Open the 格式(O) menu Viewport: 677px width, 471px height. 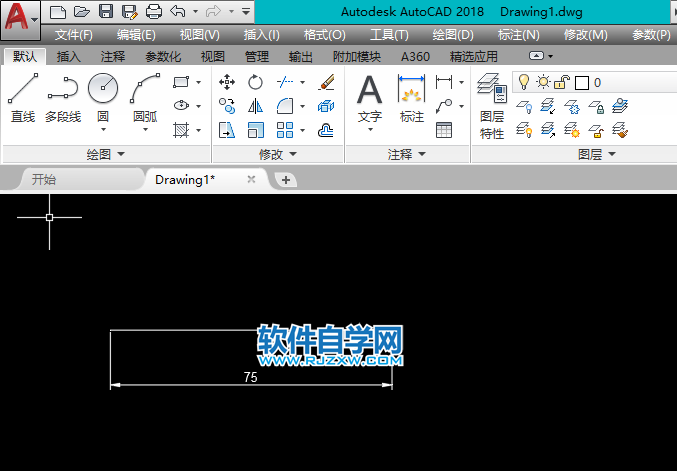(324, 34)
